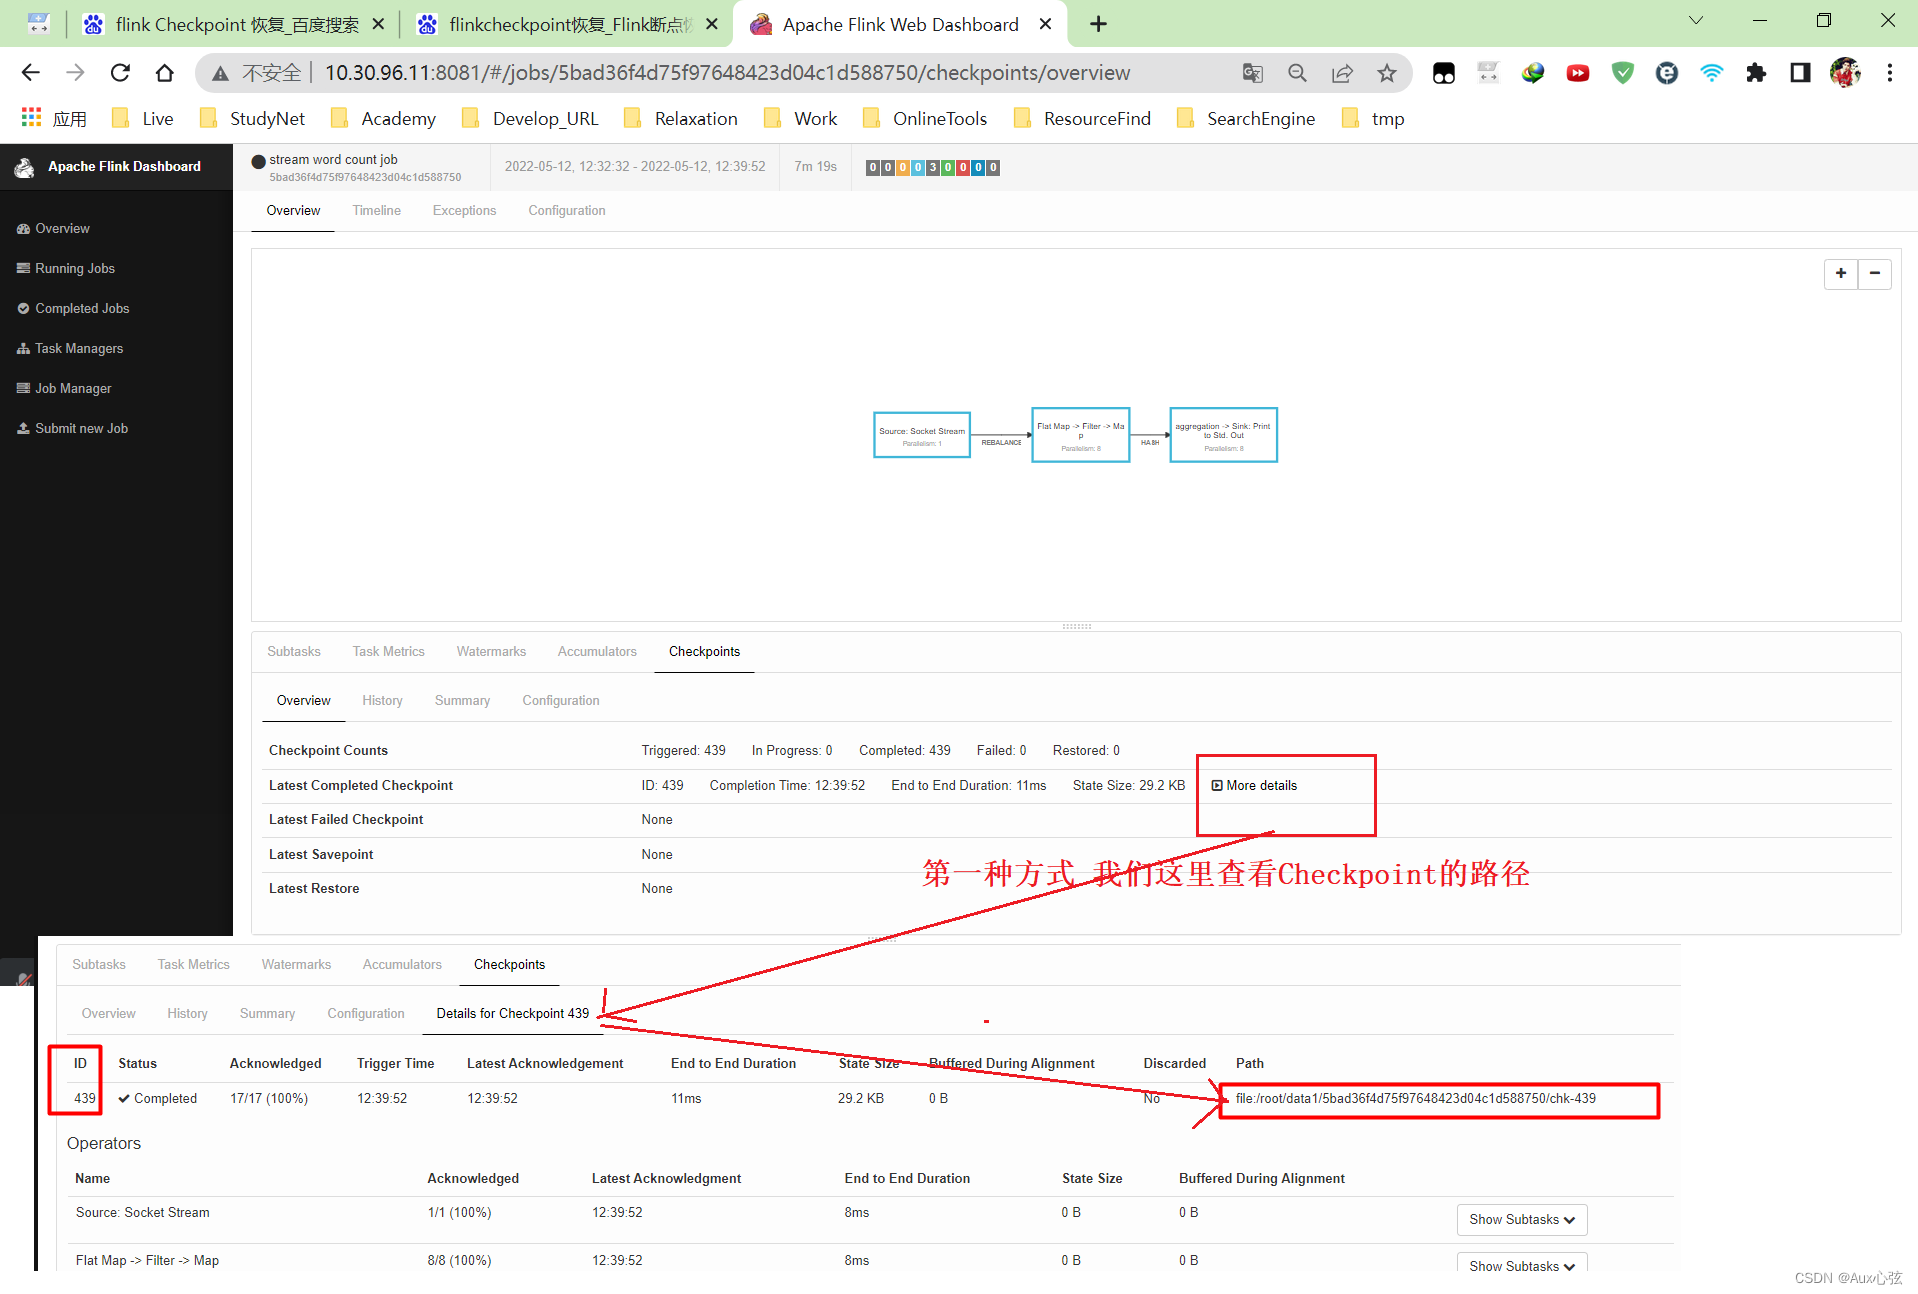The width and height of the screenshot is (1918, 1294).
Task: Open the Chrome tab search chevron
Action: tap(1697, 20)
